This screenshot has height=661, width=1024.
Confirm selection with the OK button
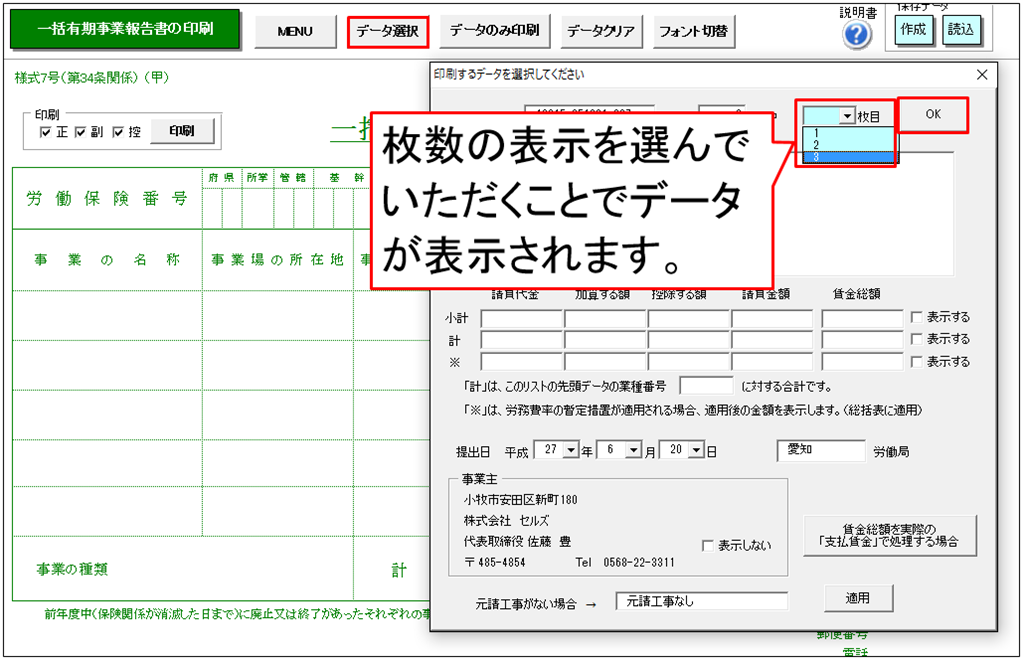pyautogui.click(x=933, y=115)
